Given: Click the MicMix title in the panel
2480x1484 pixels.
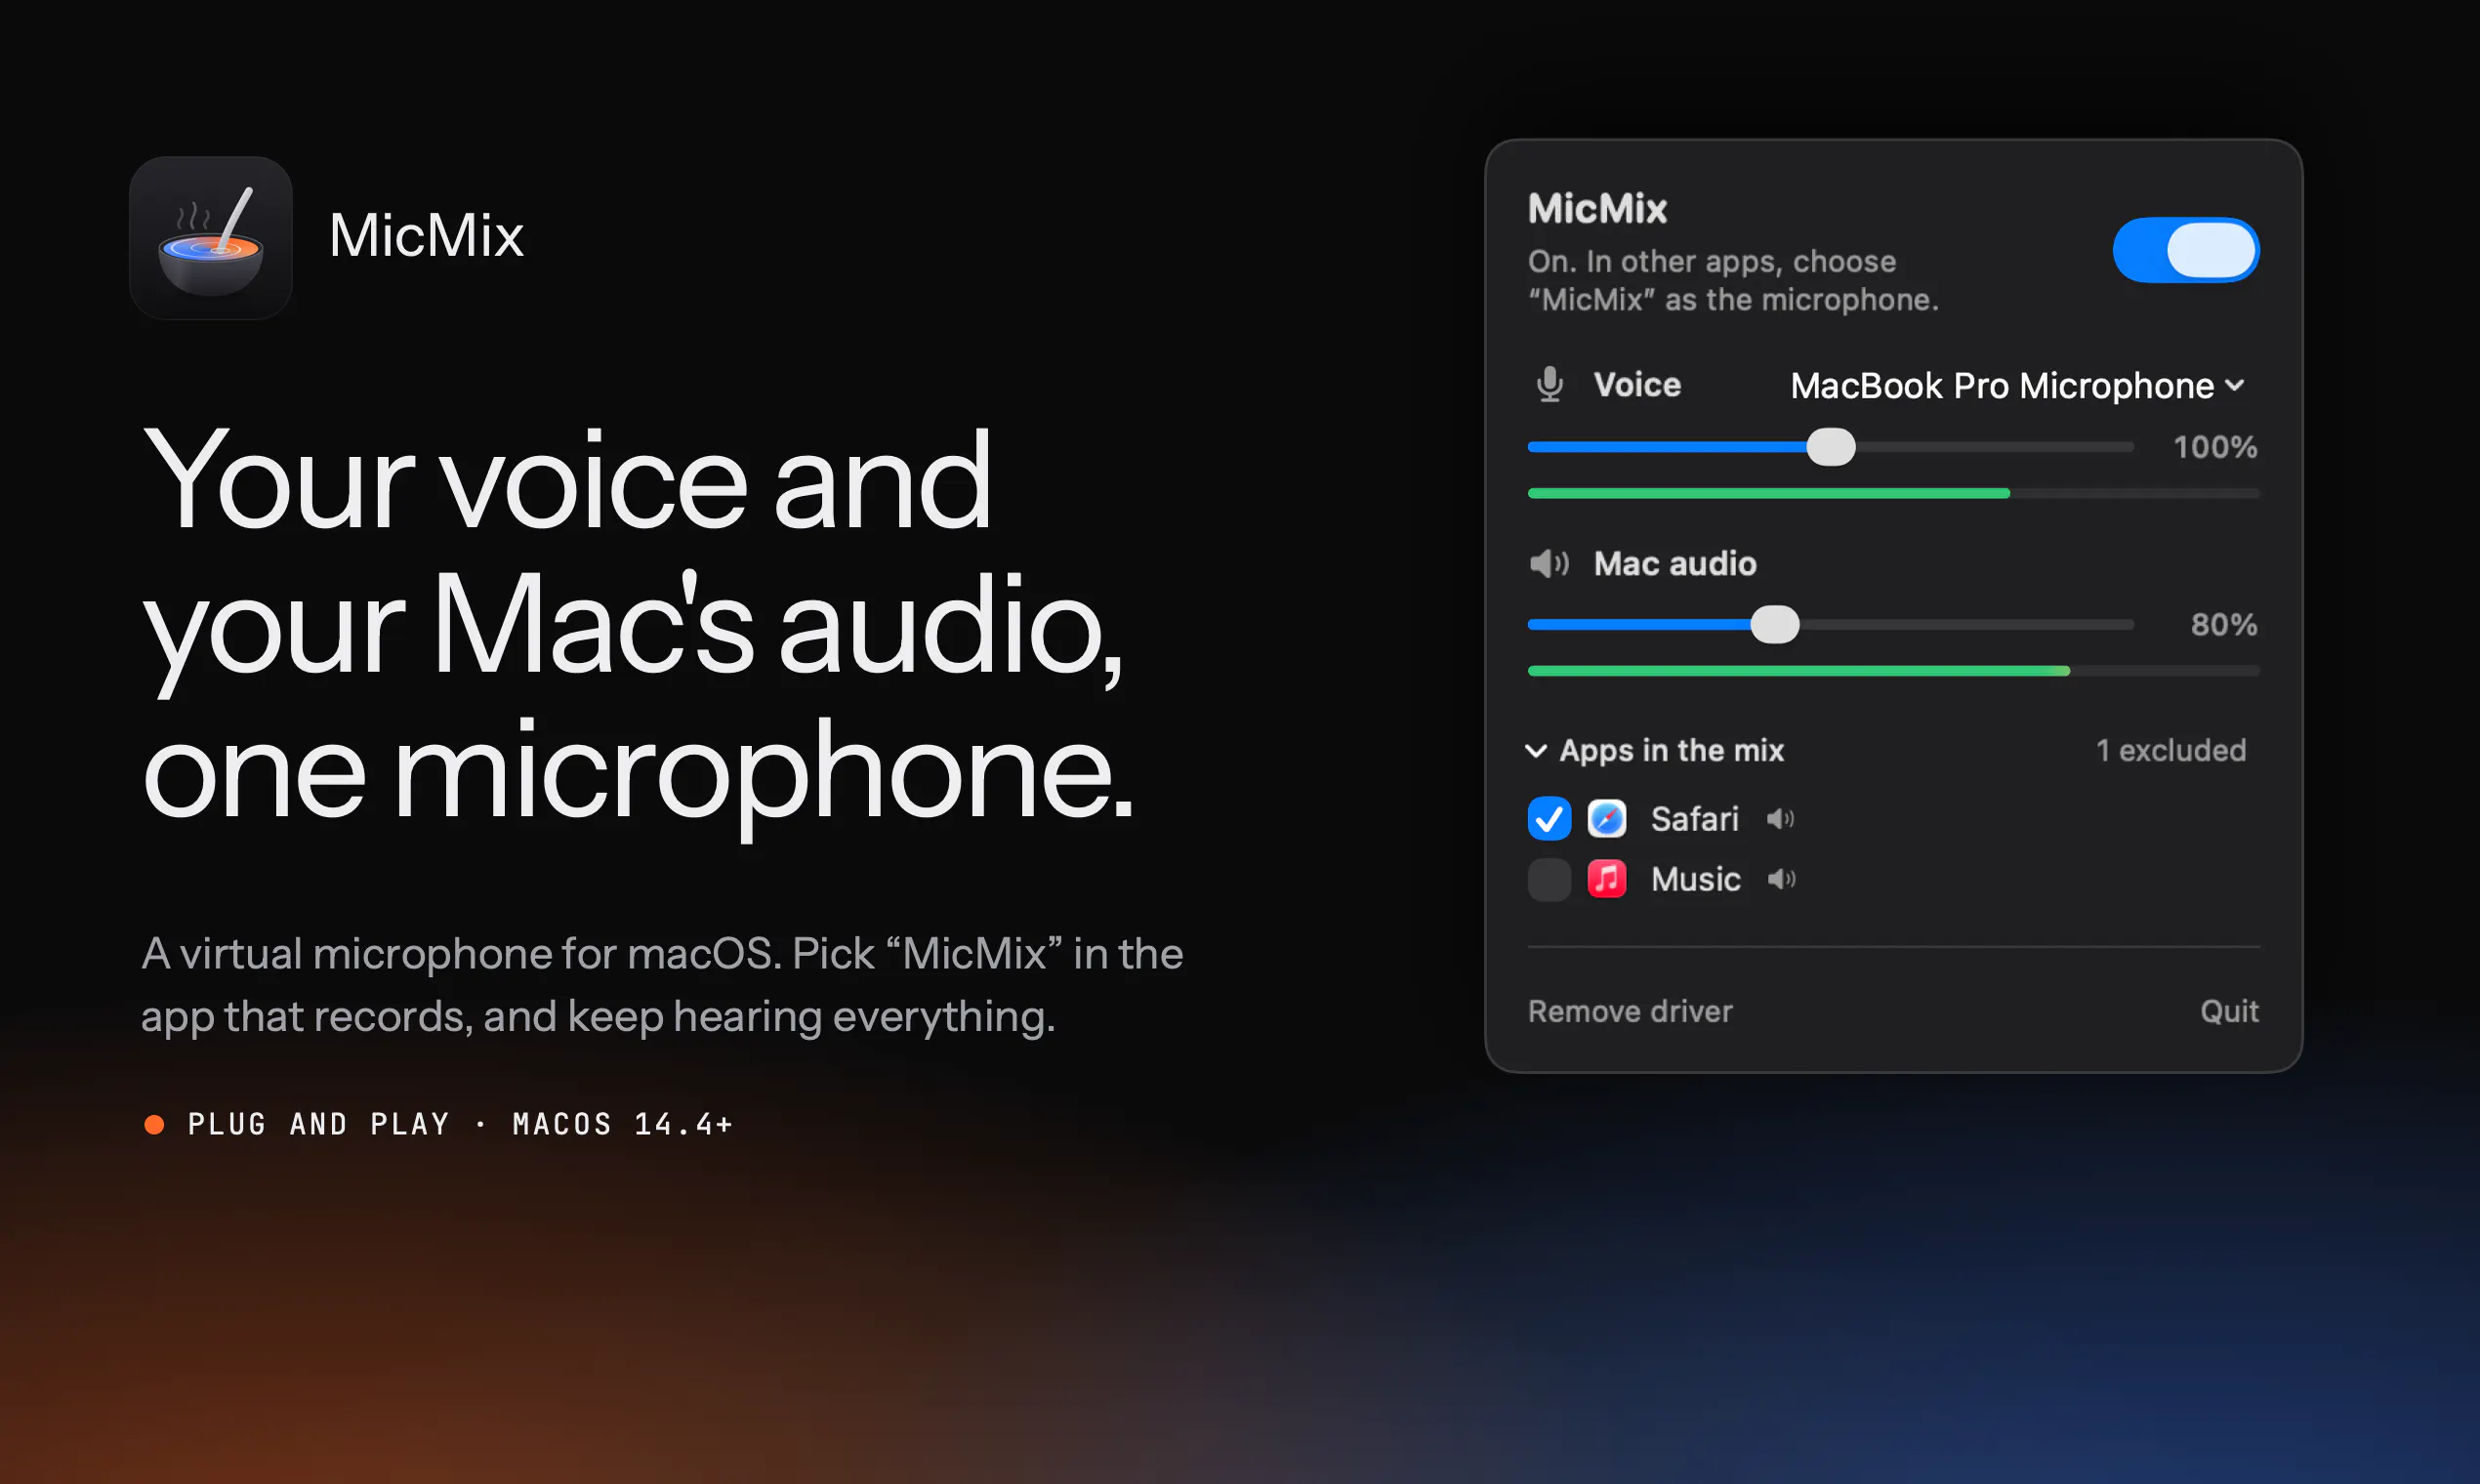Looking at the screenshot, I should point(1597,209).
